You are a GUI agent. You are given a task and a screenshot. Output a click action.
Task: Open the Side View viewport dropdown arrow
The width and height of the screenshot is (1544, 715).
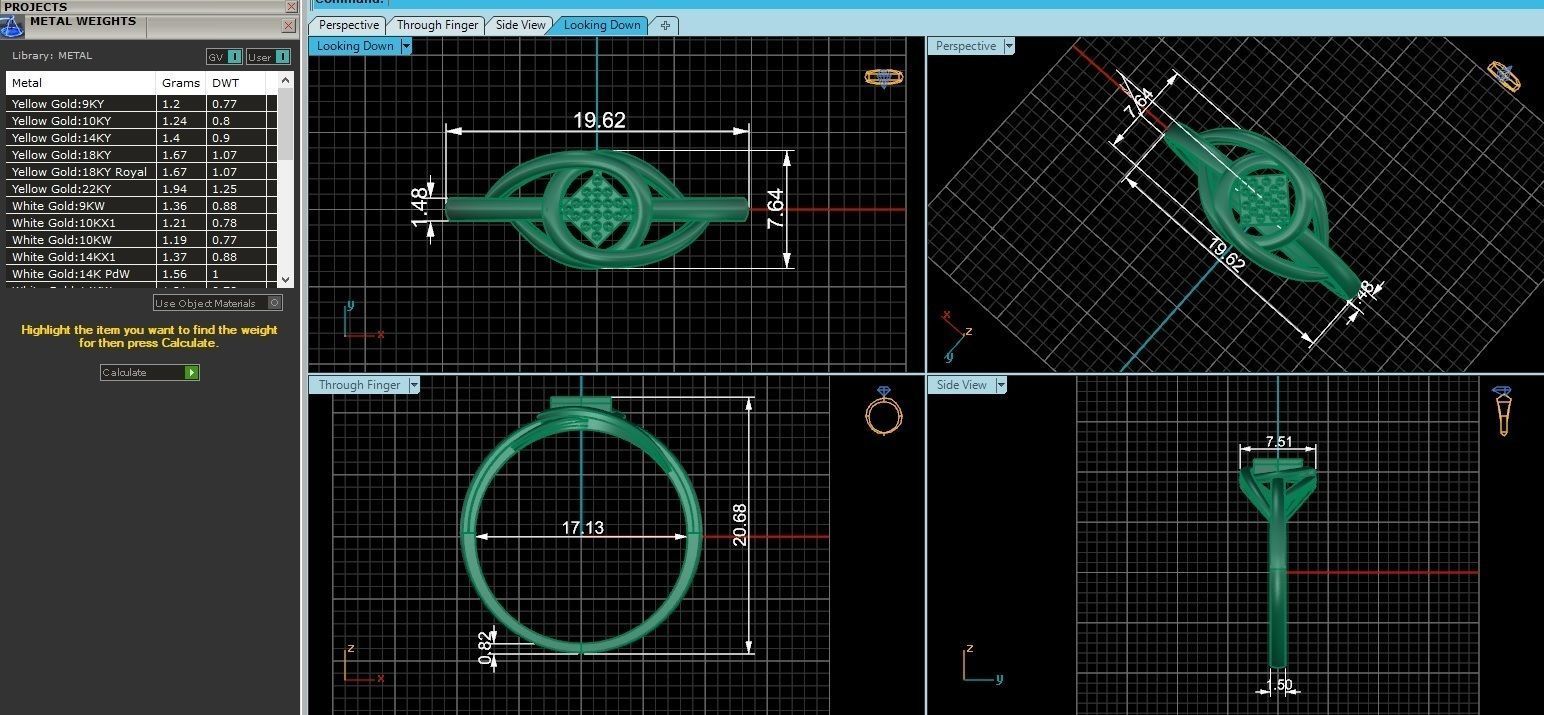(x=1001, y=385)
